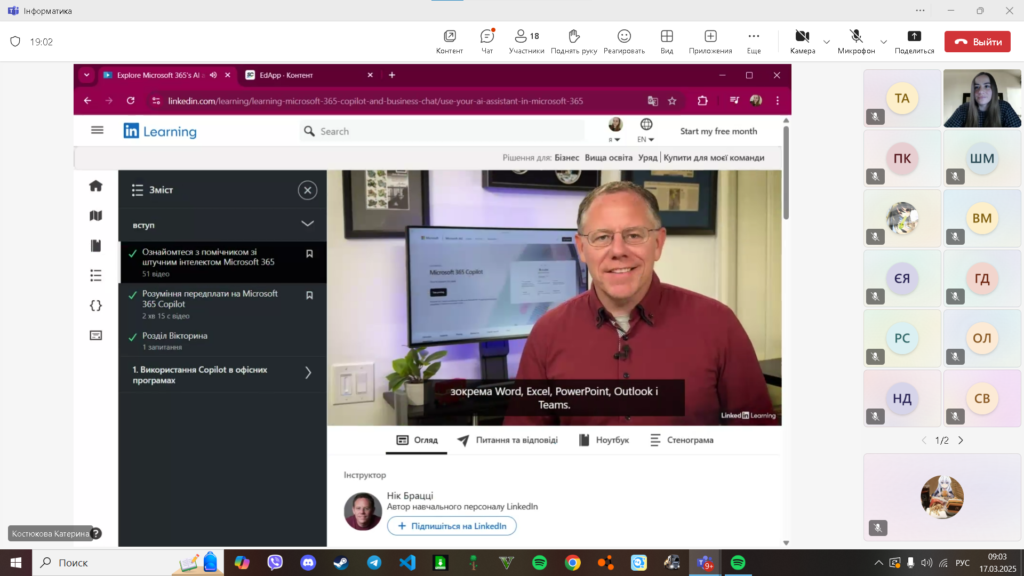Open the Windows Start menu

[16, 562]
